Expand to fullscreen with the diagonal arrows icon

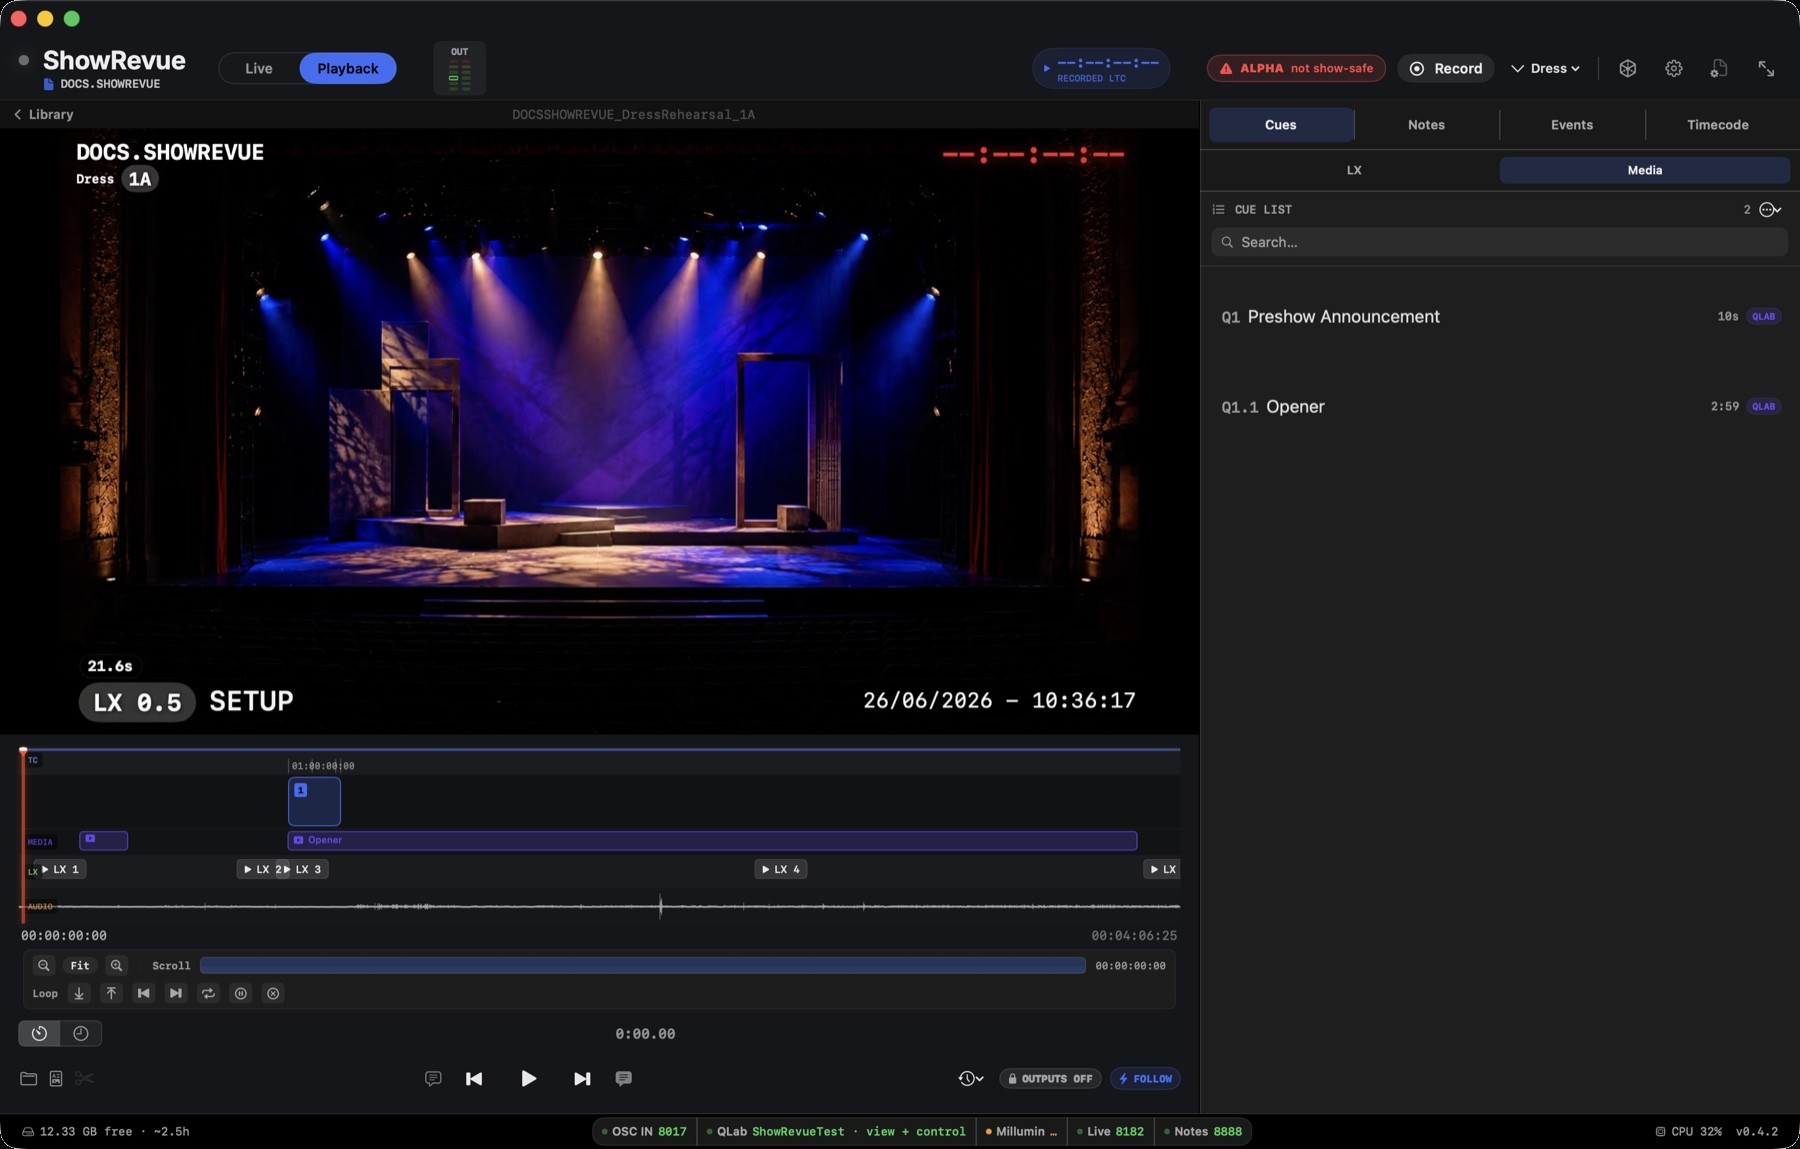point(1766,68)
